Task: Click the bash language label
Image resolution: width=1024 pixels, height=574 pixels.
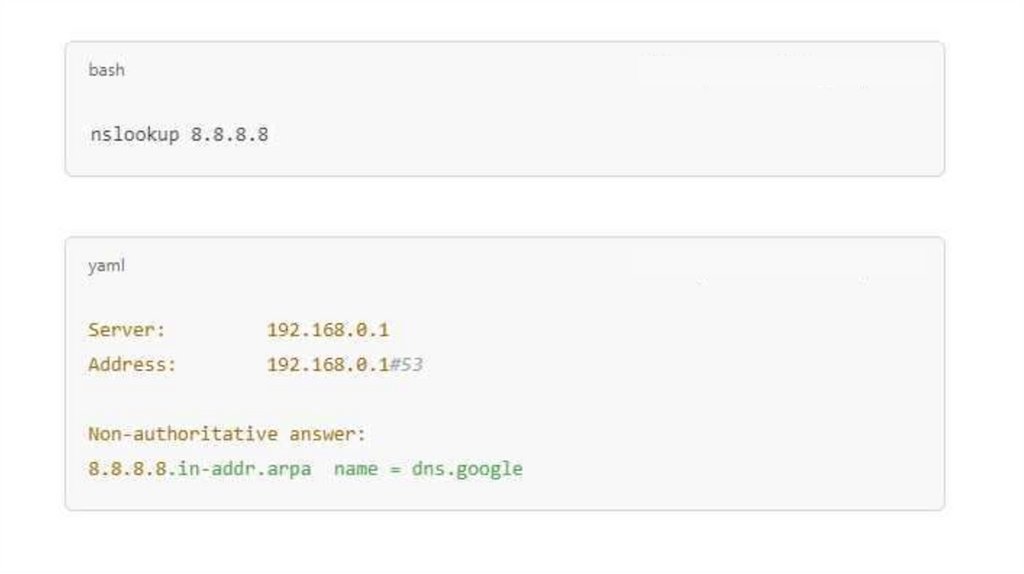Action: coord(106,70)
